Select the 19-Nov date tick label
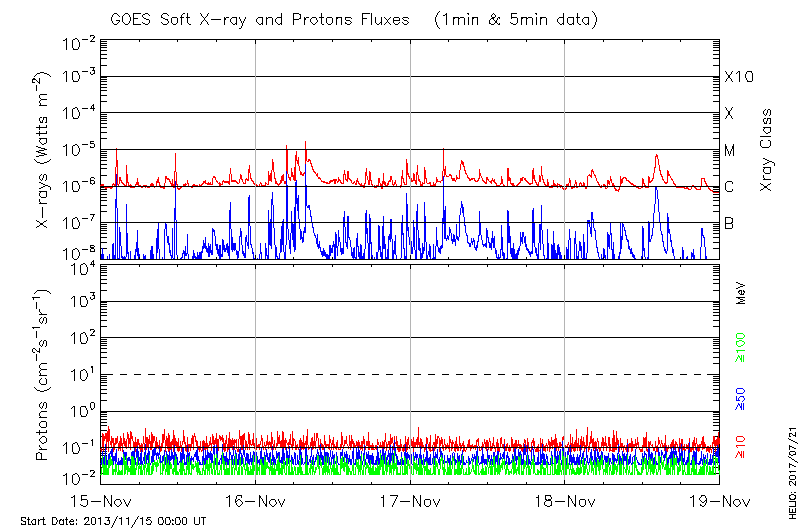 pyautogui.click(x=718, y=500)
